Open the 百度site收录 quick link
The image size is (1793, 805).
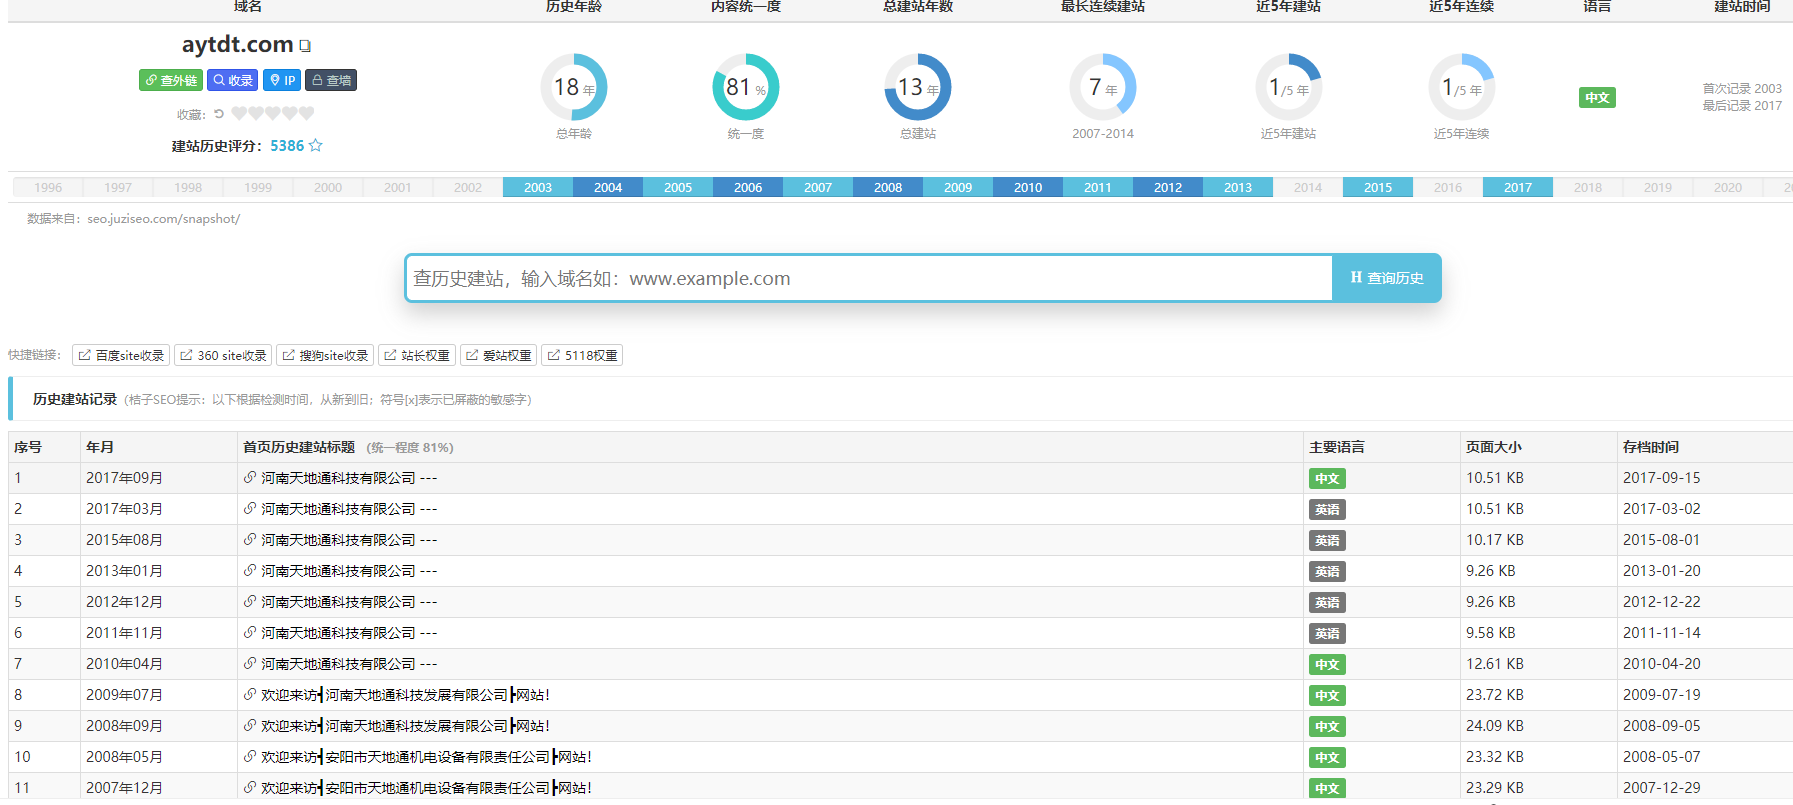[121, 356]
